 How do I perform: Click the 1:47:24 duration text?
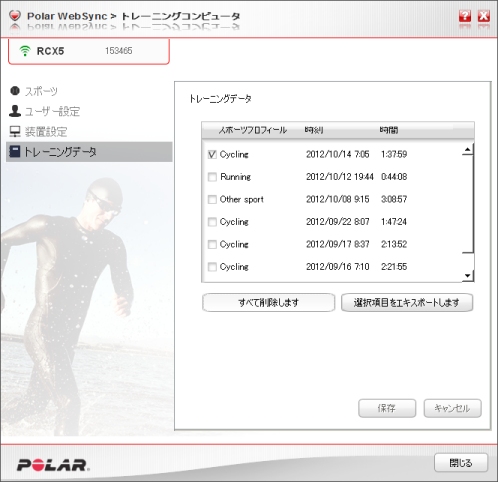394,222
